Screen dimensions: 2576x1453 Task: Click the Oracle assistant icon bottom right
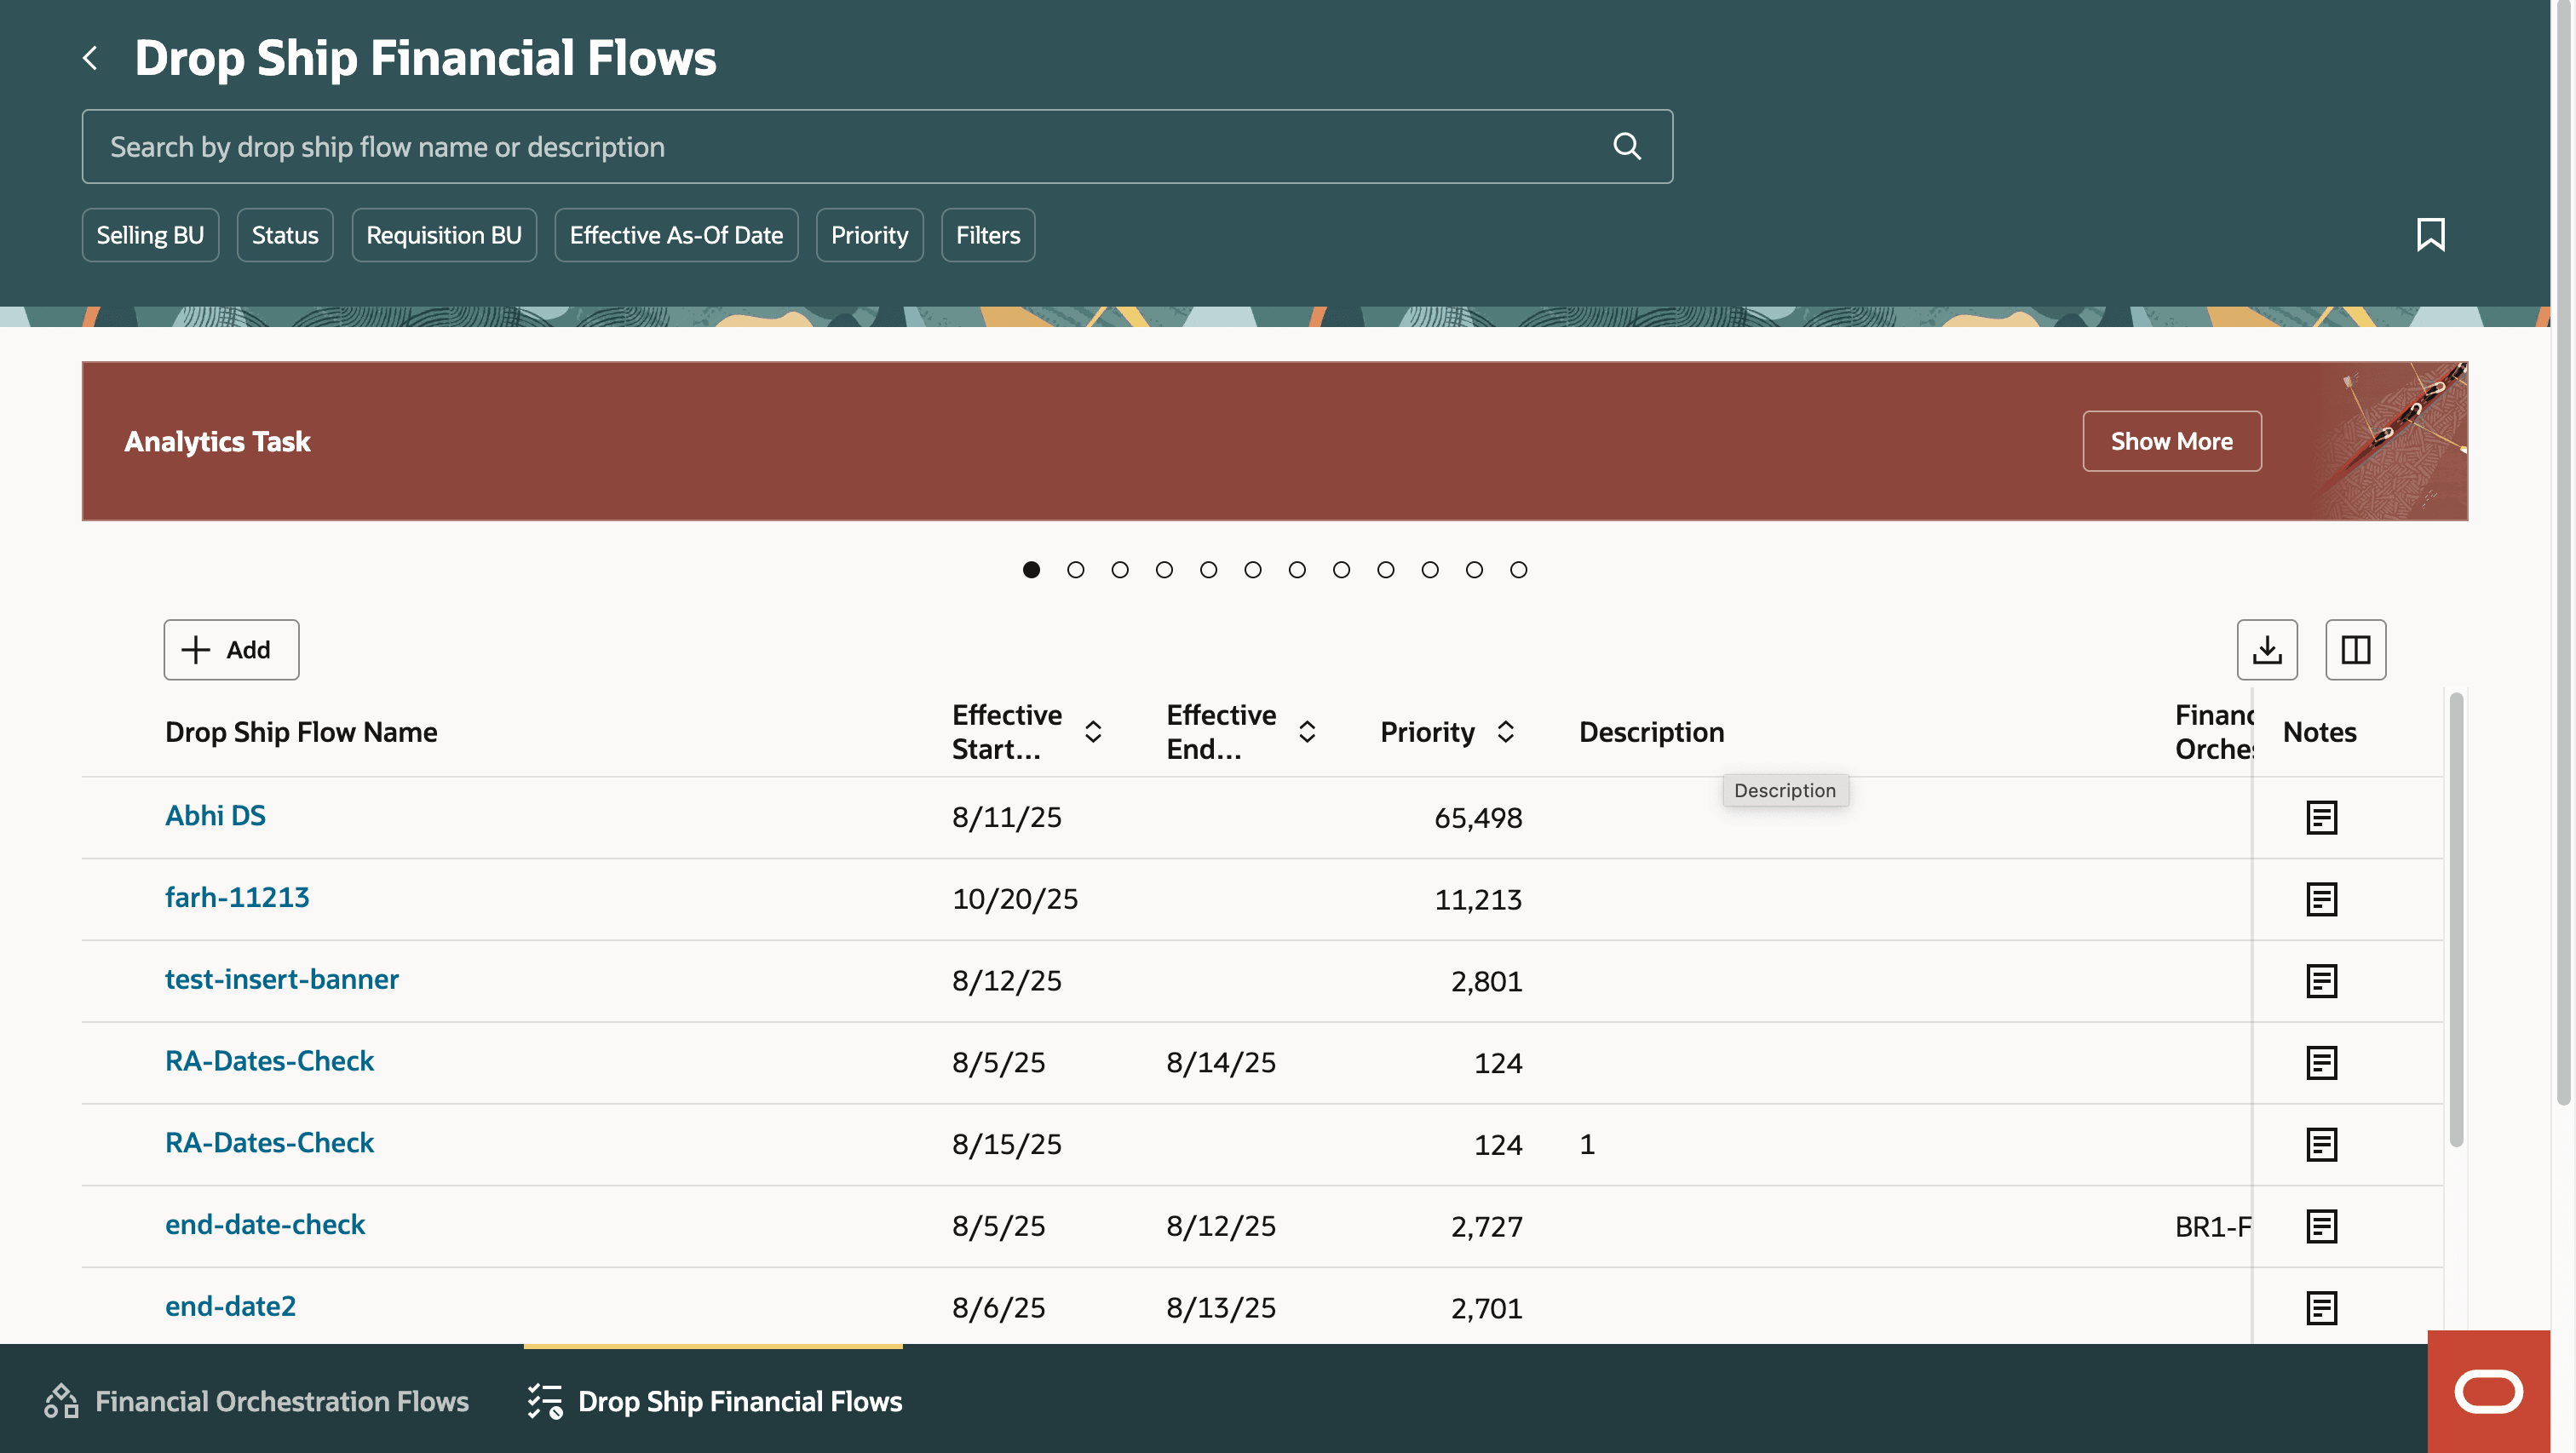point(2488,1391)
